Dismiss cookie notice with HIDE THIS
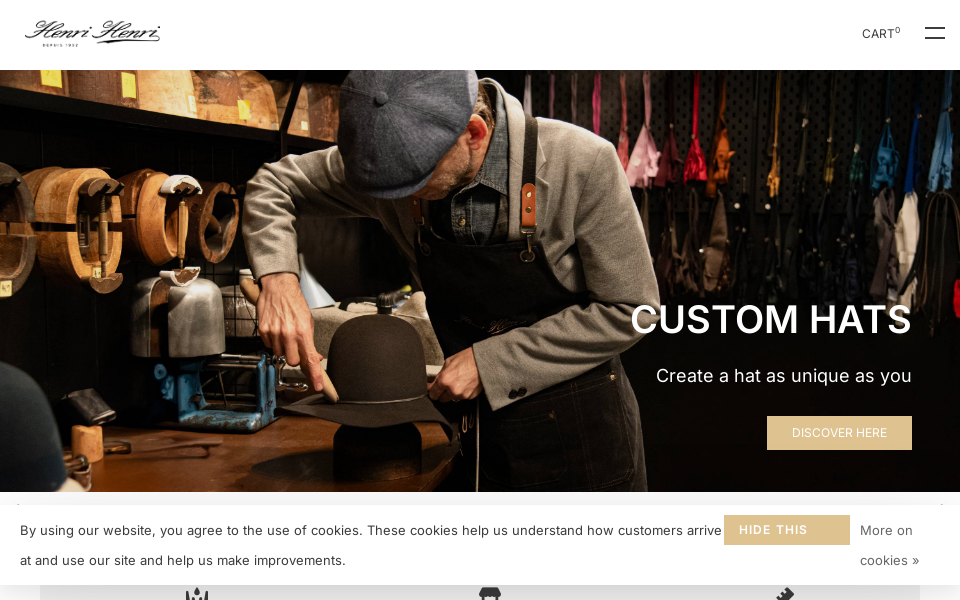 click(x=787, y=530)
